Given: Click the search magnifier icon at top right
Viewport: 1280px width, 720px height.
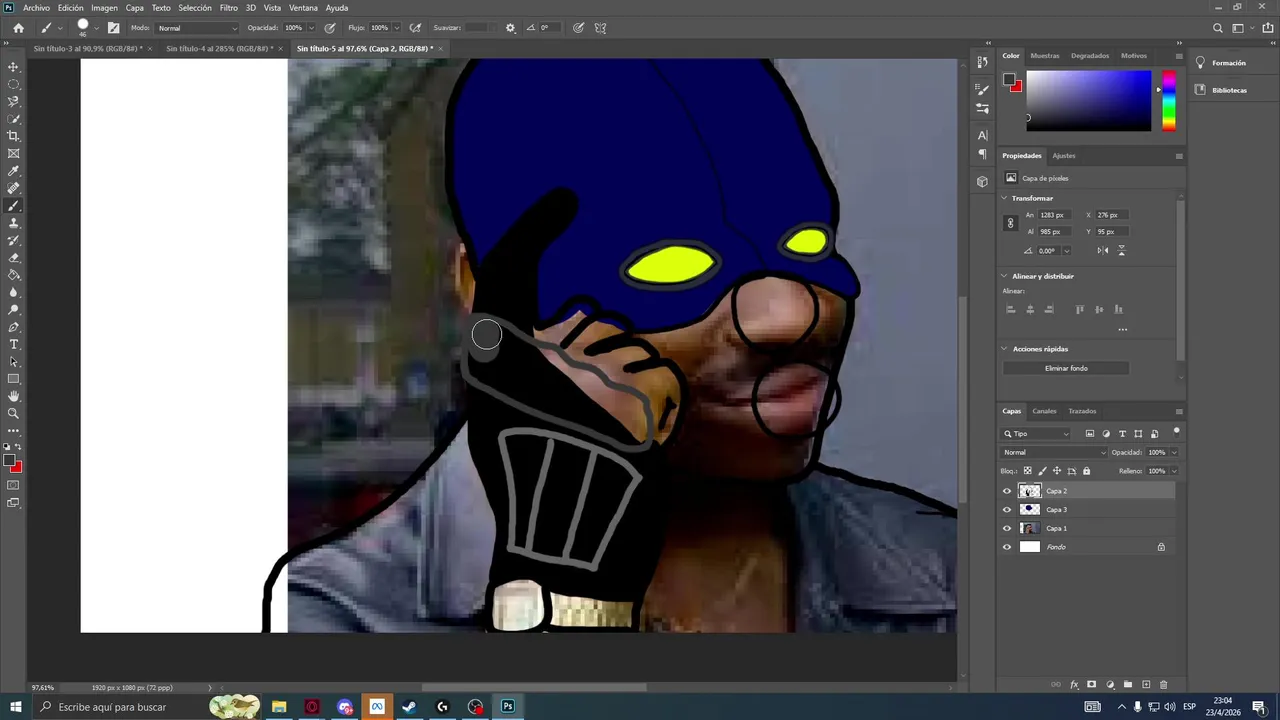Looking at the screenshot, I should point(1217,28).
